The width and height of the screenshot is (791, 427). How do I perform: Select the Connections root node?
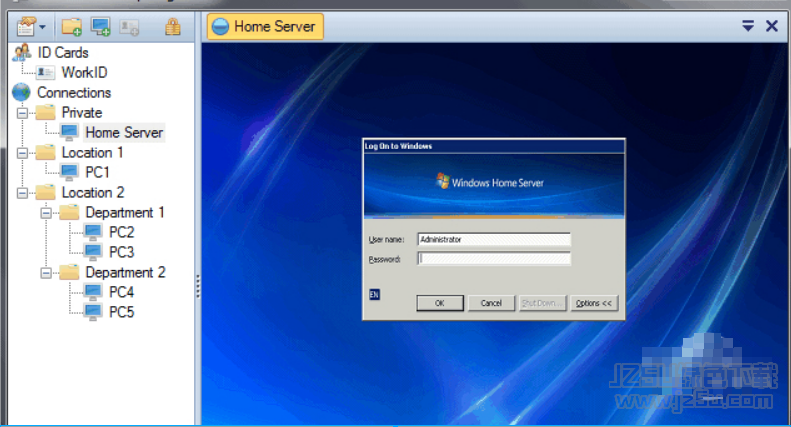(74, 92)
